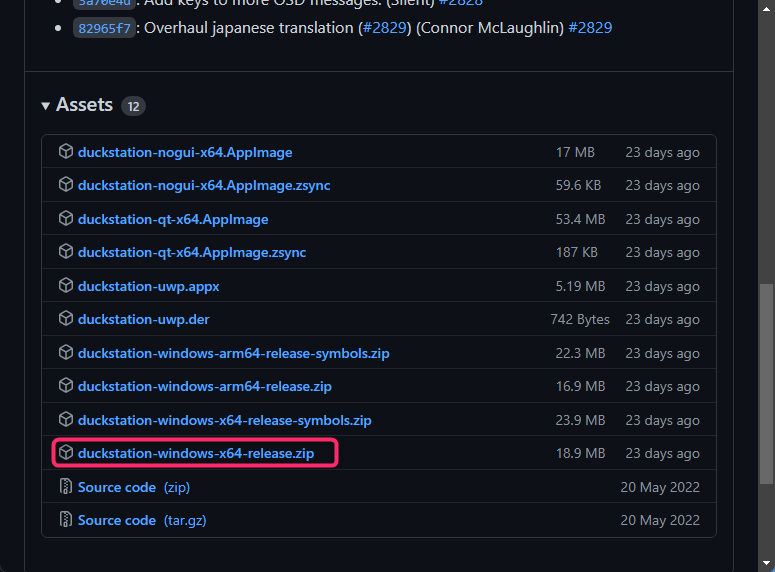Click package icon beside duckstation-uwp.appx
This screenshot has height=572, width=775.
66,285
